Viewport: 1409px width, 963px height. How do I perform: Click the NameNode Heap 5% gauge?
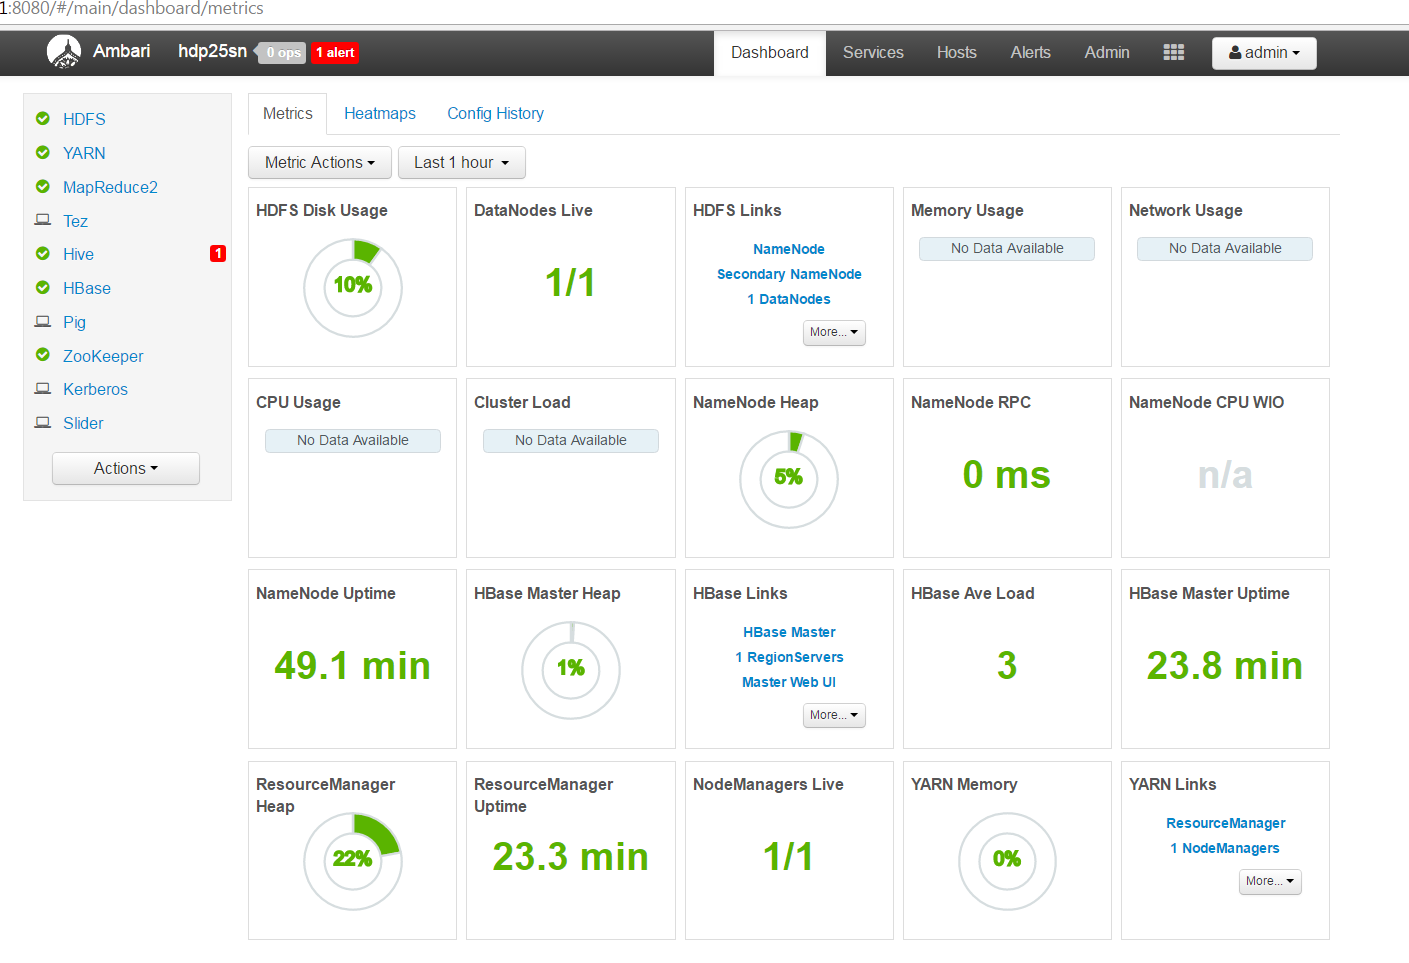[789, 479]
